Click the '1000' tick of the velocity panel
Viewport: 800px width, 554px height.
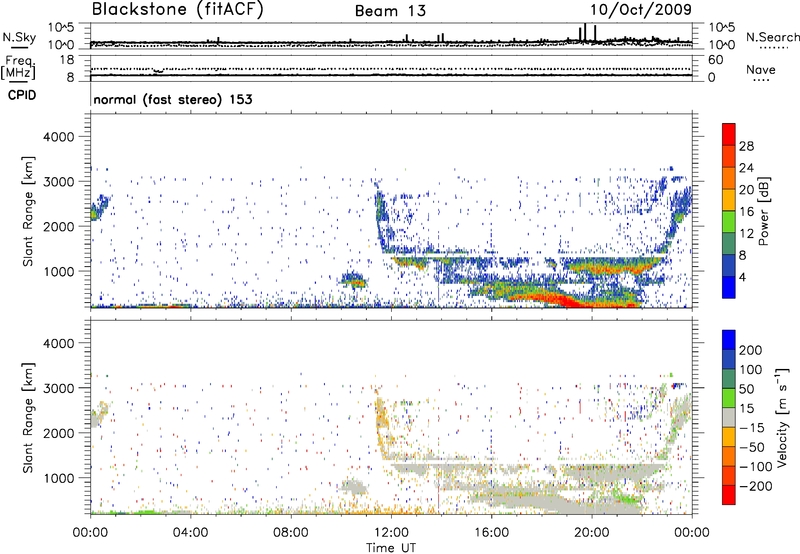point(59,478)
